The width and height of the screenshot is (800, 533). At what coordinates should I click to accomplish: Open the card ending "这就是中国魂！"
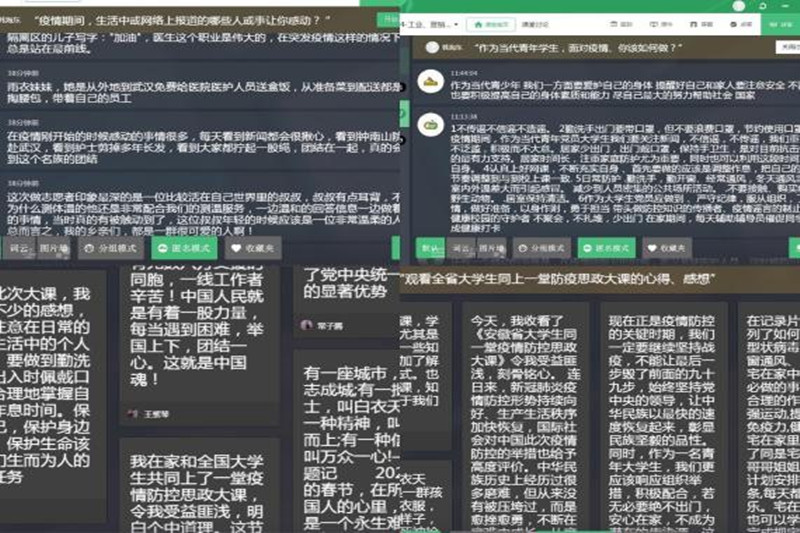tap(199, 346)
